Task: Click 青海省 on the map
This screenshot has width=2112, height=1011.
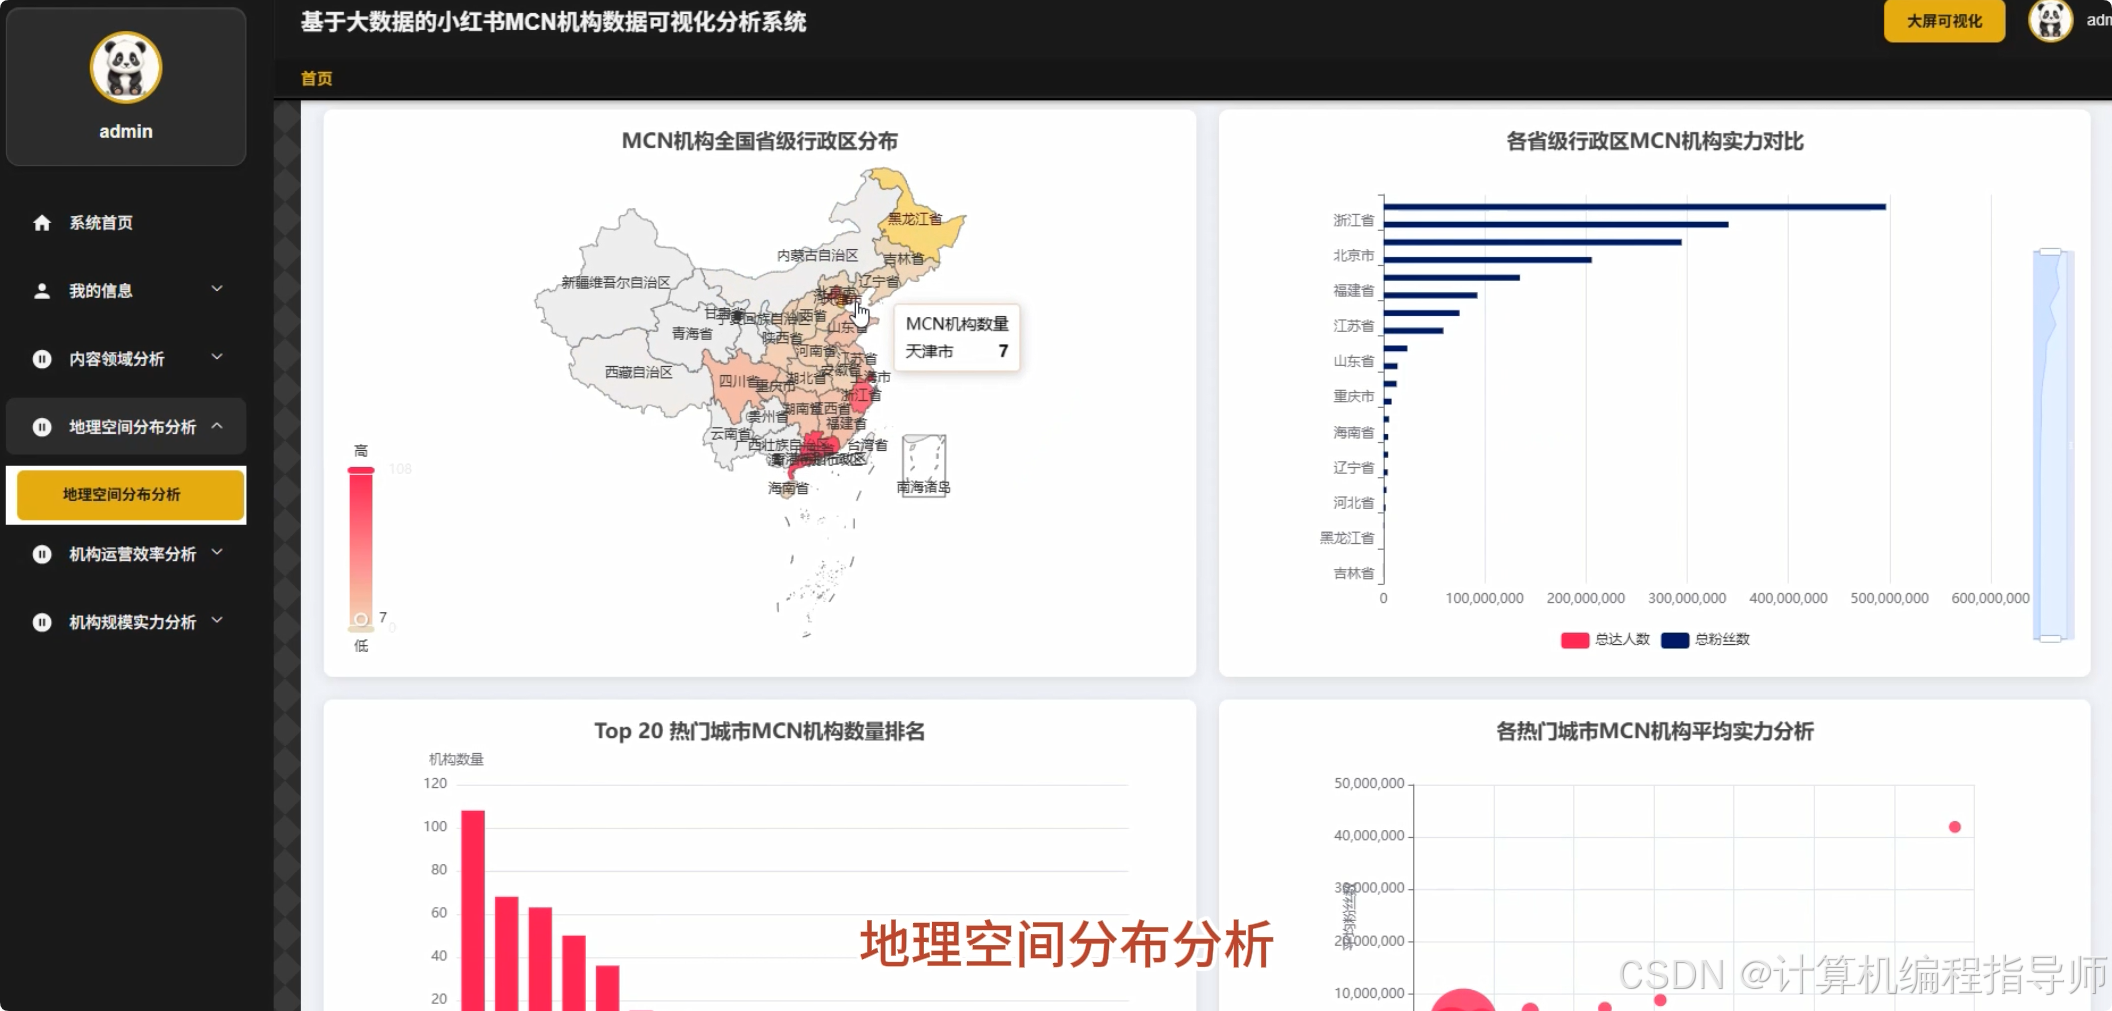Action: coord(691,333)
